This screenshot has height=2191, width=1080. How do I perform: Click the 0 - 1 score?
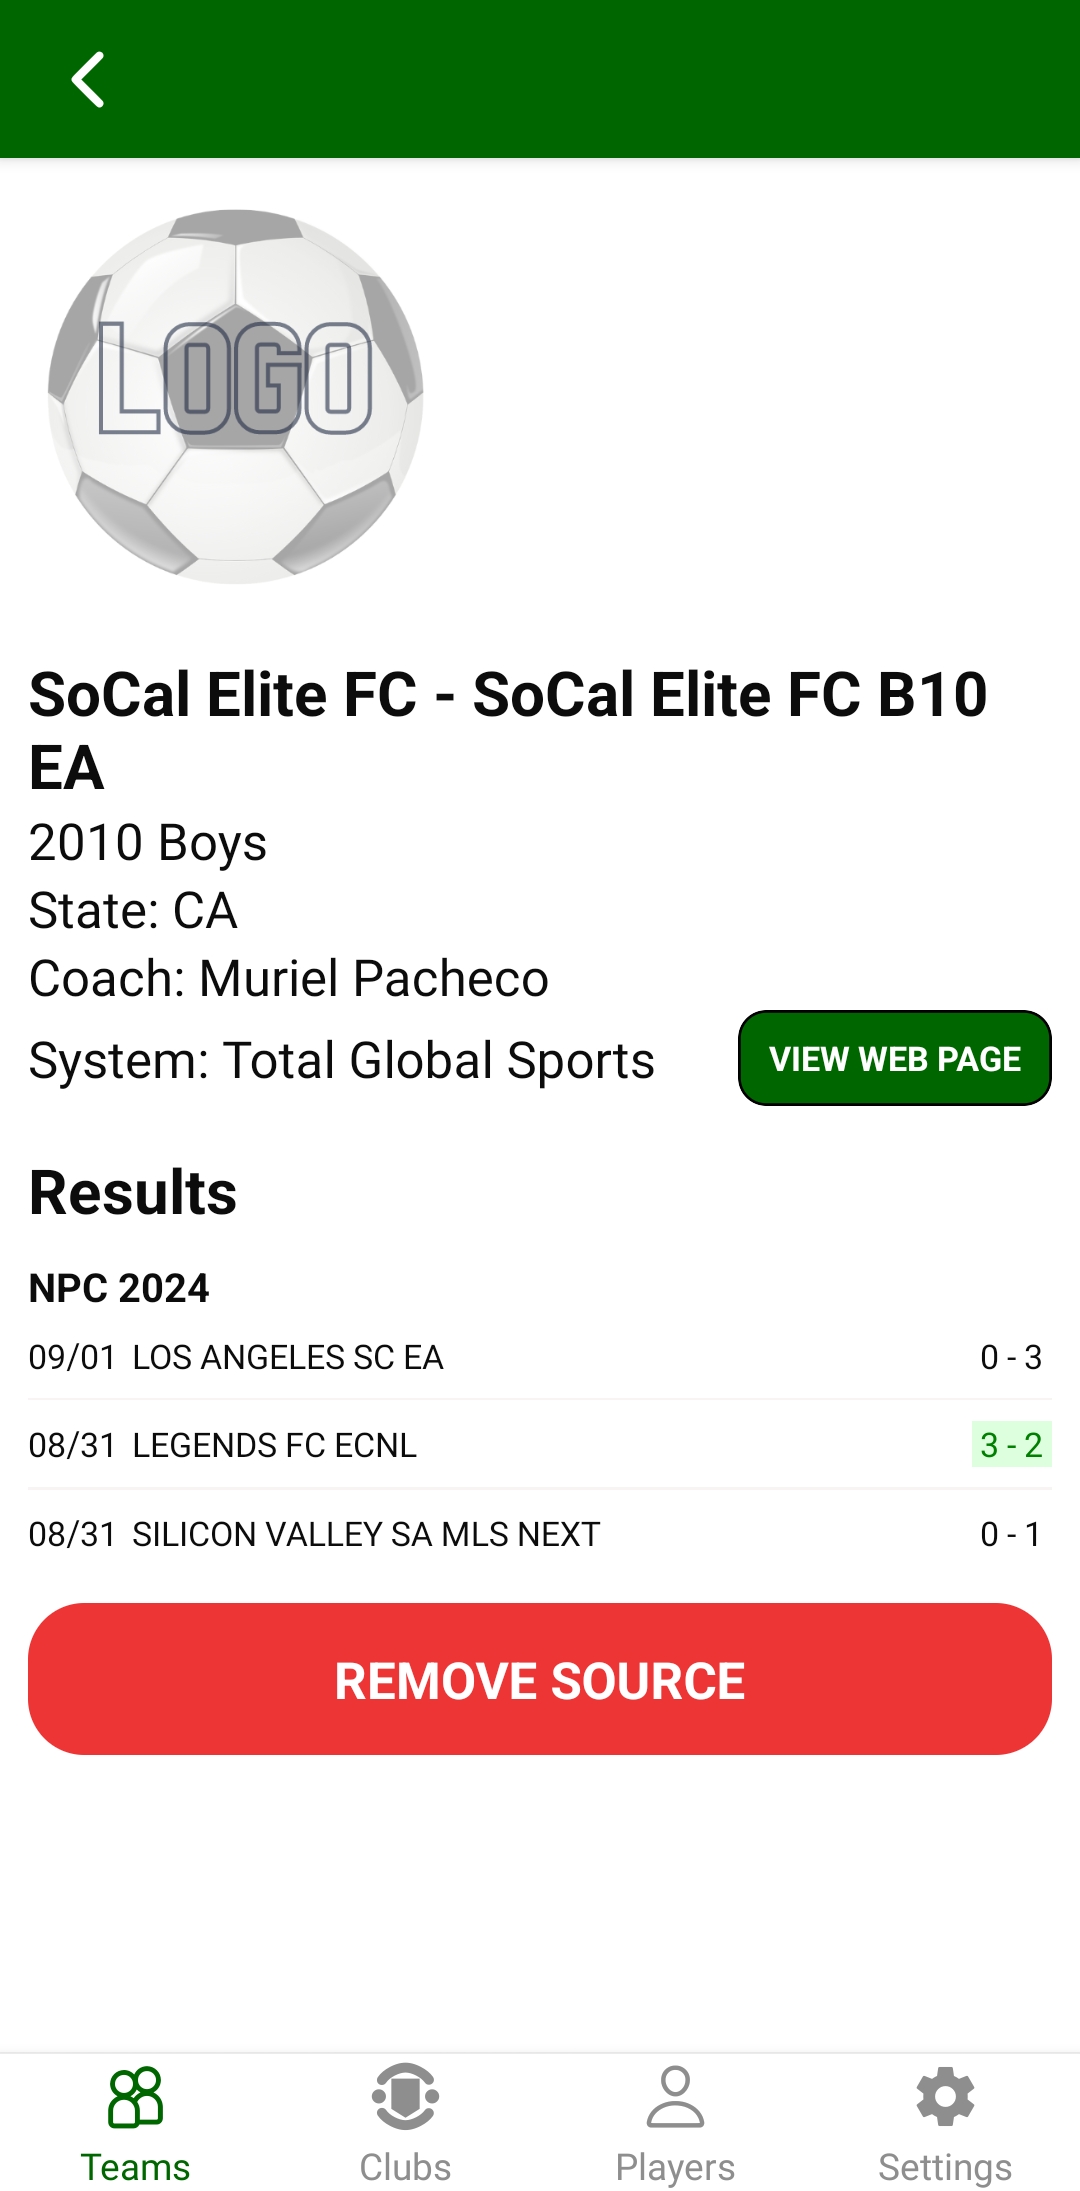point(1011,1534)
